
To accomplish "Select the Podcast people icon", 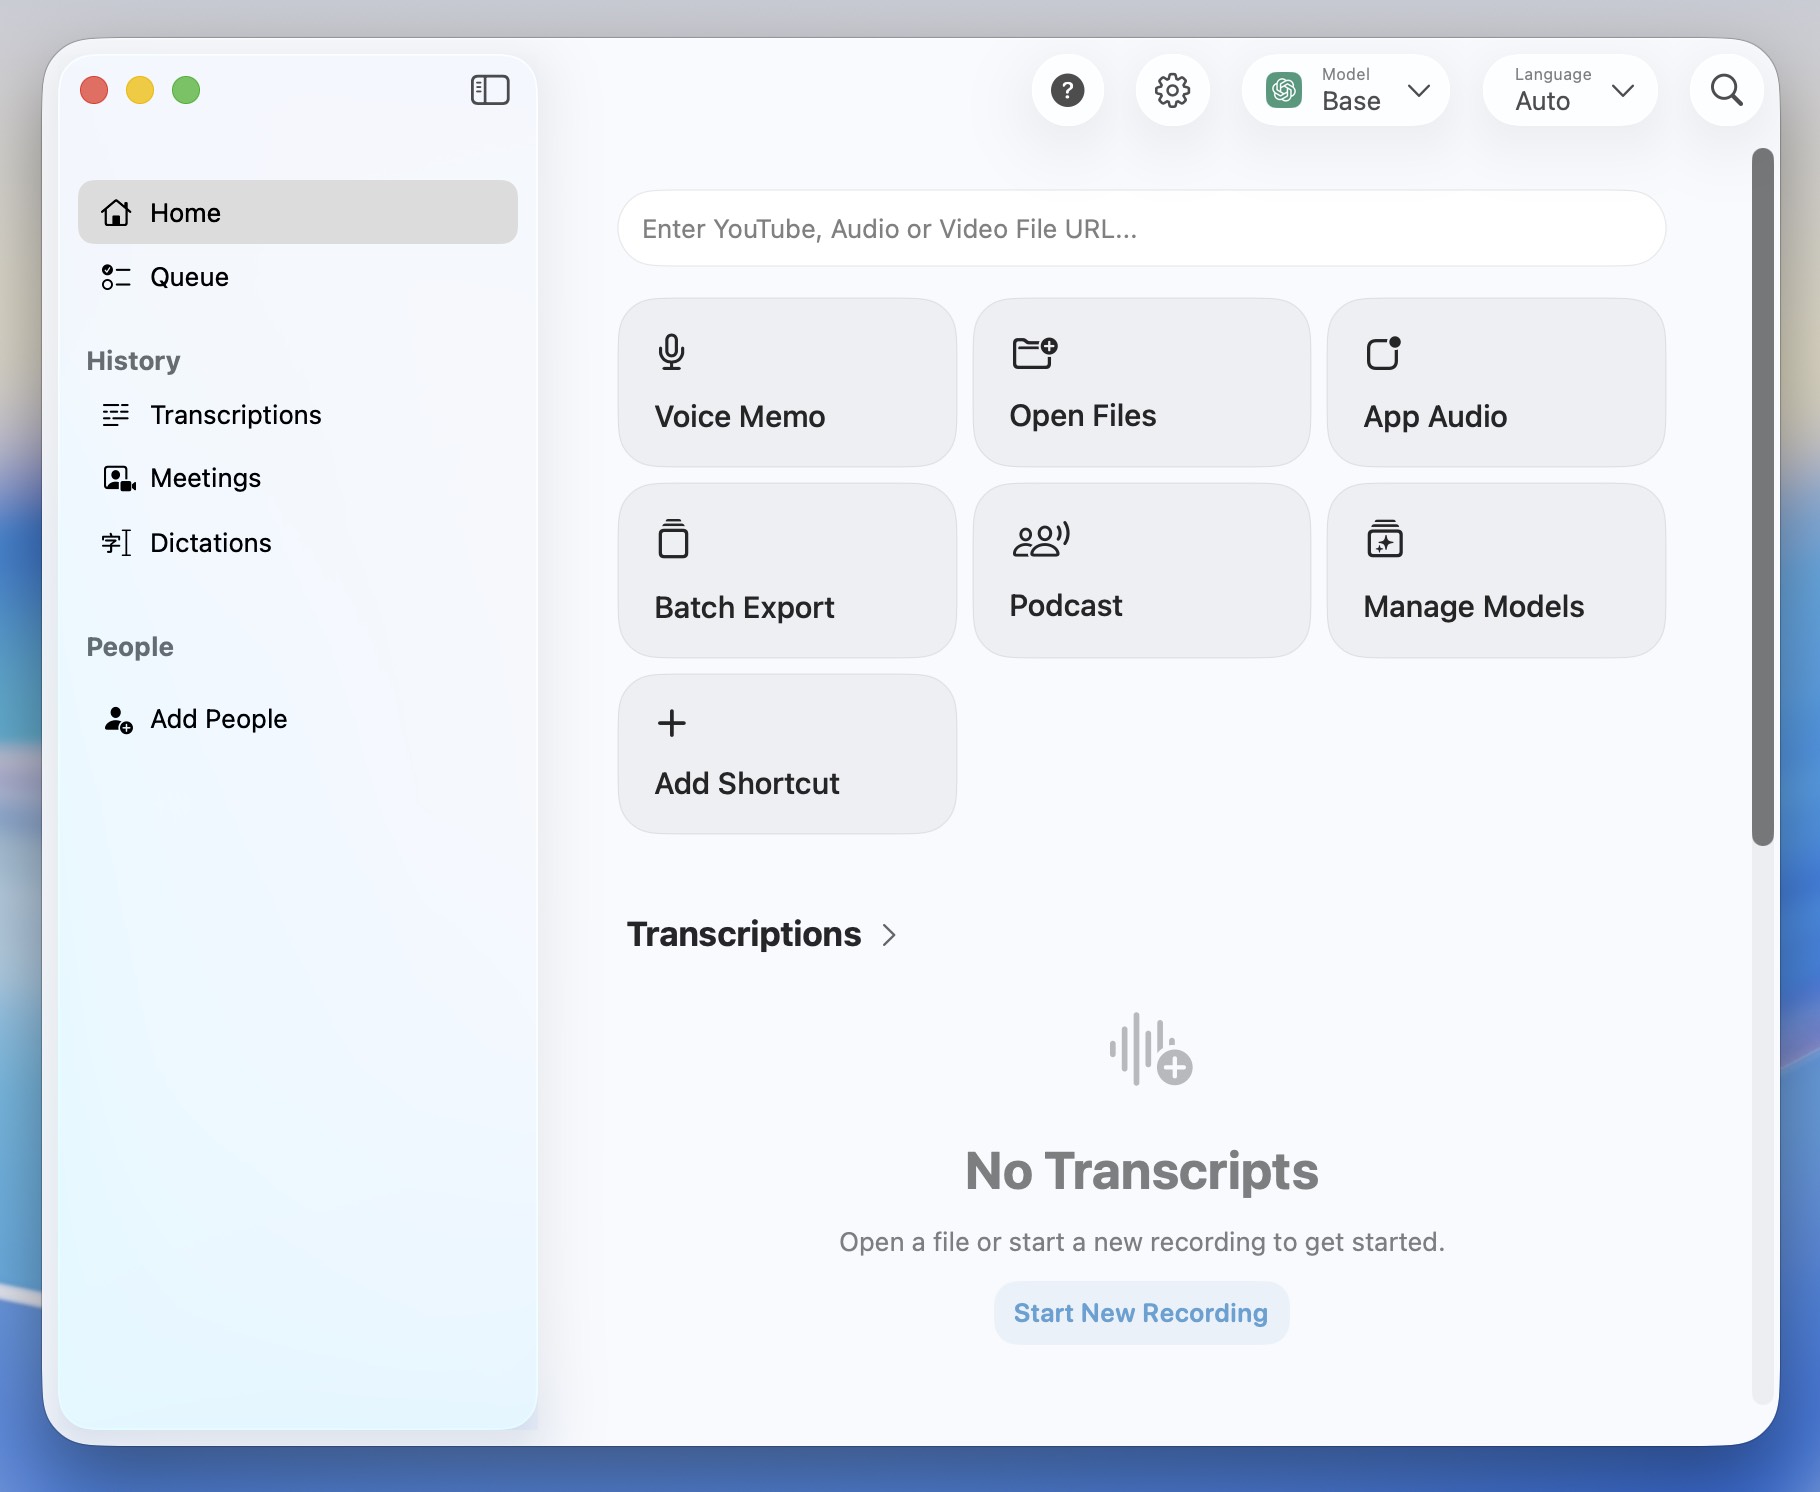I will coord(1040,540).
